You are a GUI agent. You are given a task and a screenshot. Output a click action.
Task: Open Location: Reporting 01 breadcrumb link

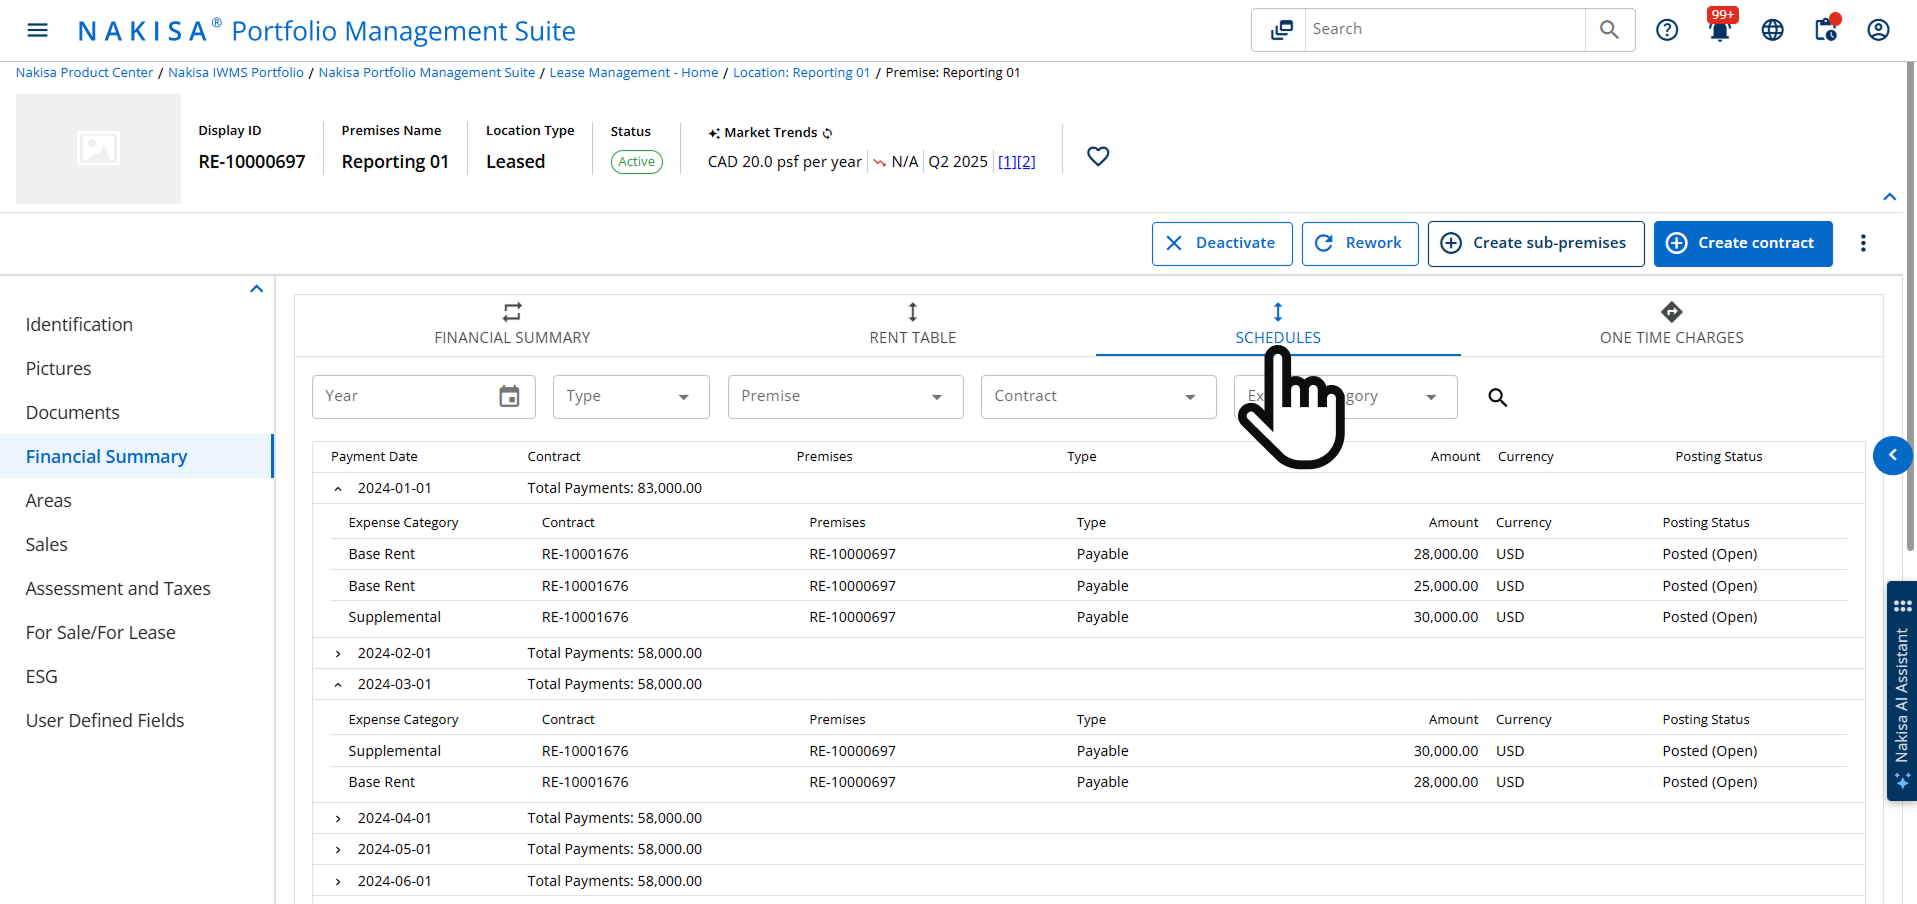pos(801,73)
